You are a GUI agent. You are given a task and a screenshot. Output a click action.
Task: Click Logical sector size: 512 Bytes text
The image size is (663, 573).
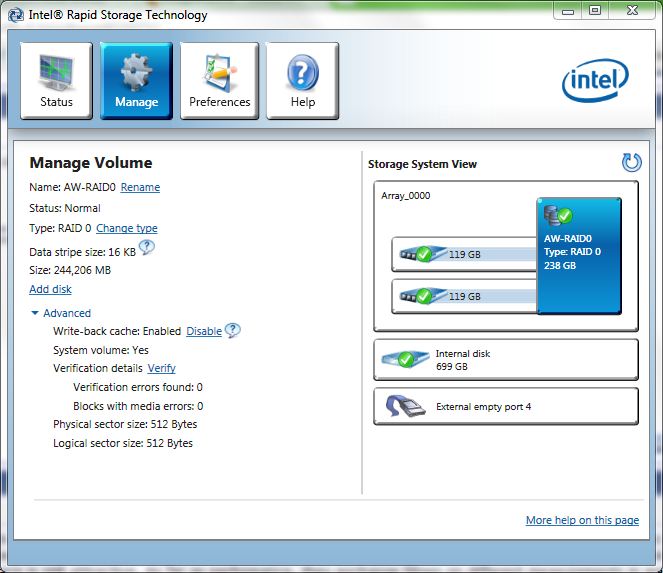click(x=123, y=443)
